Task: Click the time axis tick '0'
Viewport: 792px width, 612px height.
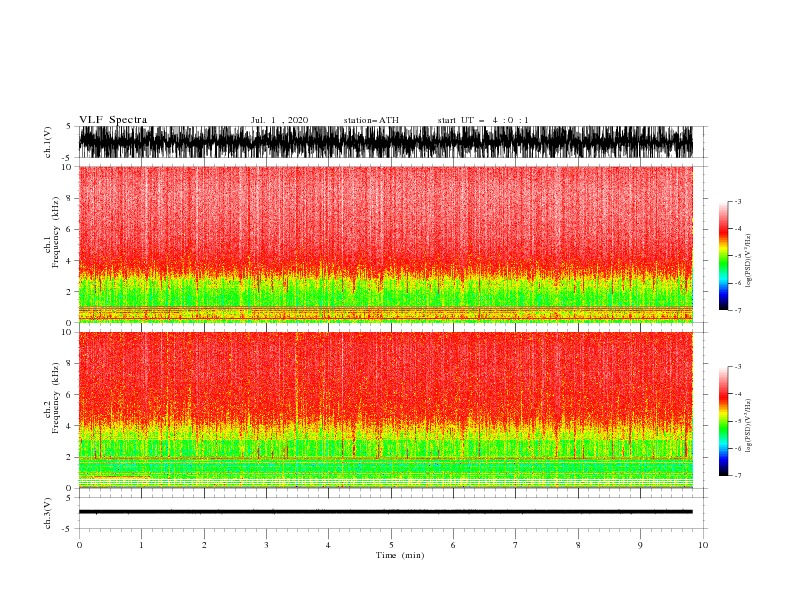Action: (79, 545)
